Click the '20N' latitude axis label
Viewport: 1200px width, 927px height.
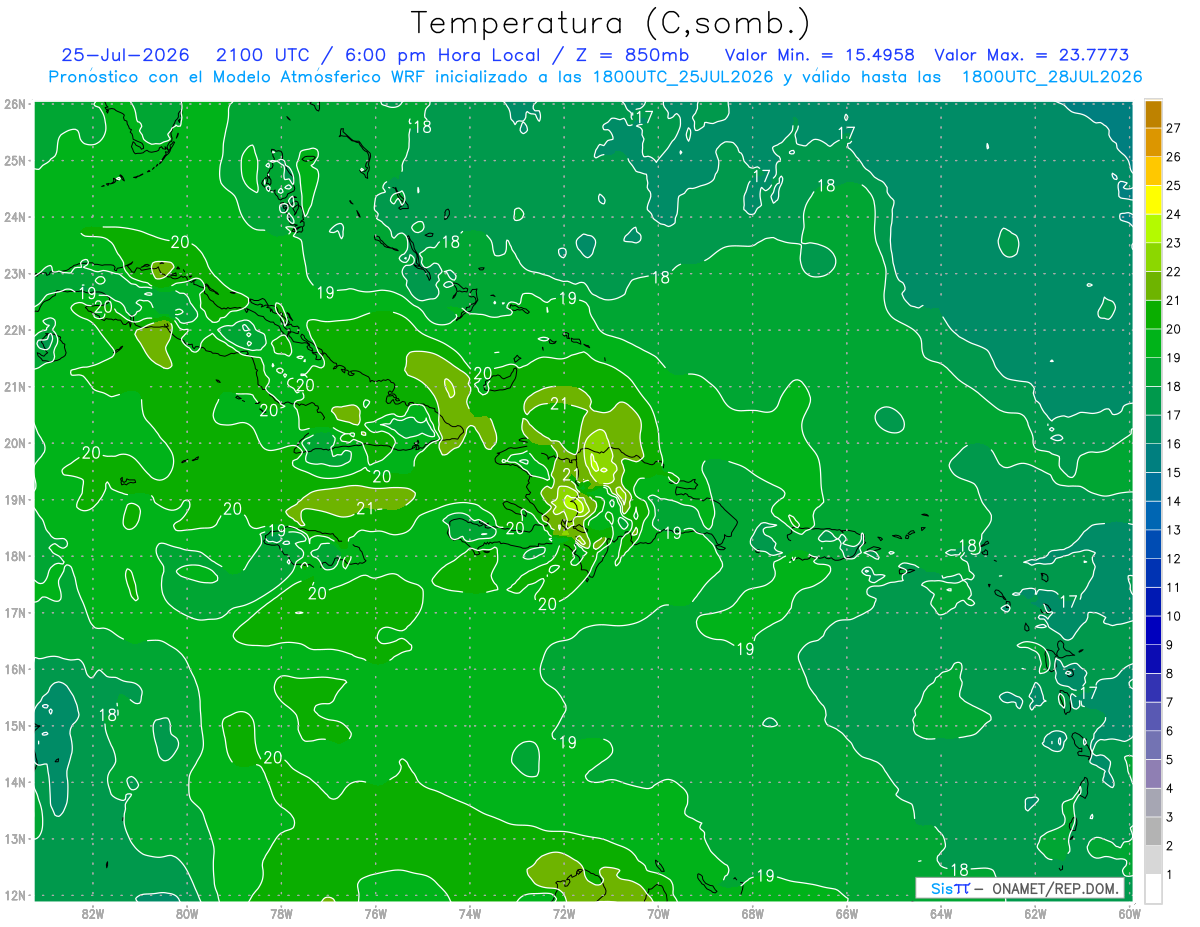[14, 443]
